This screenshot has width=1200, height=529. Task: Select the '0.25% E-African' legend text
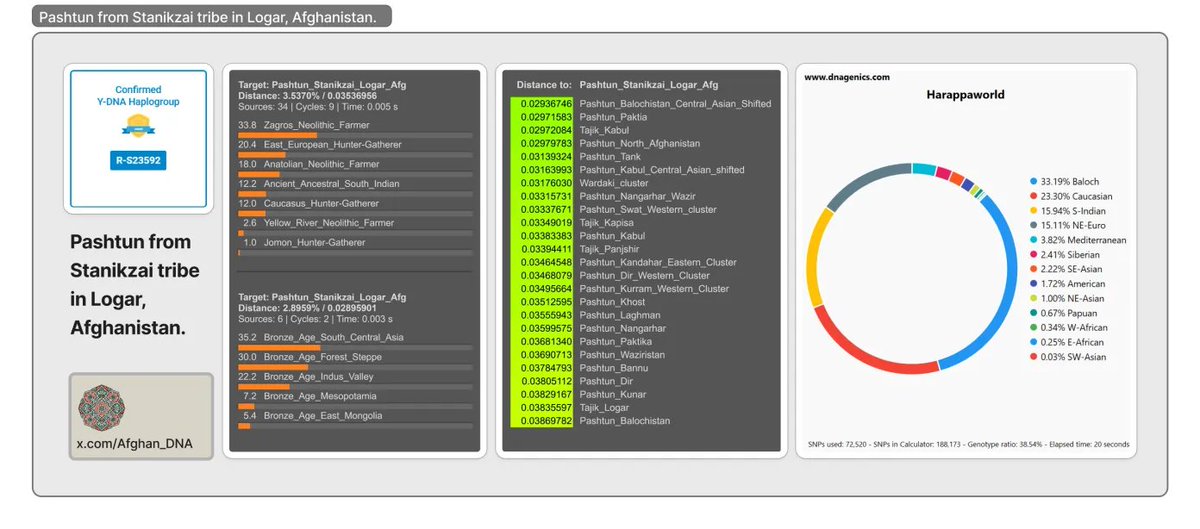pos(1073,342)
